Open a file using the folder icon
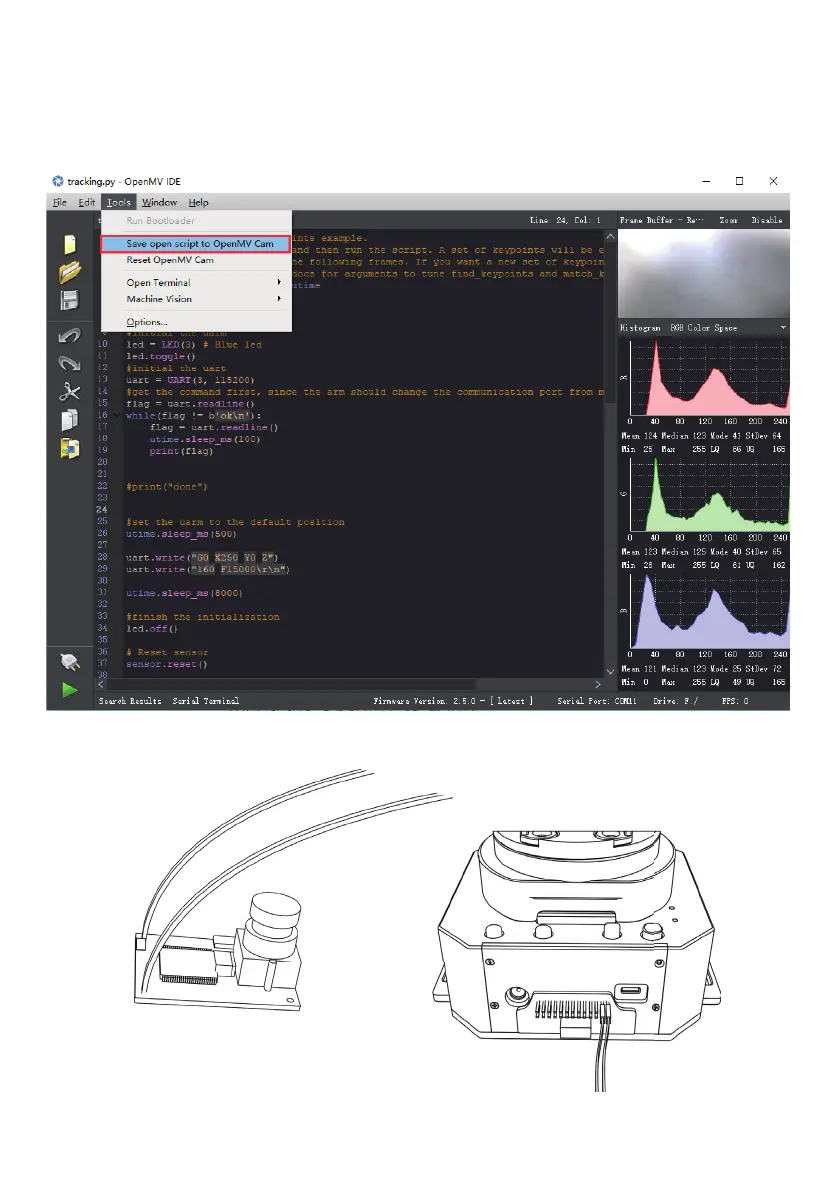The image size is (839, 1191). pyautogui.click(x=70, y=271)
